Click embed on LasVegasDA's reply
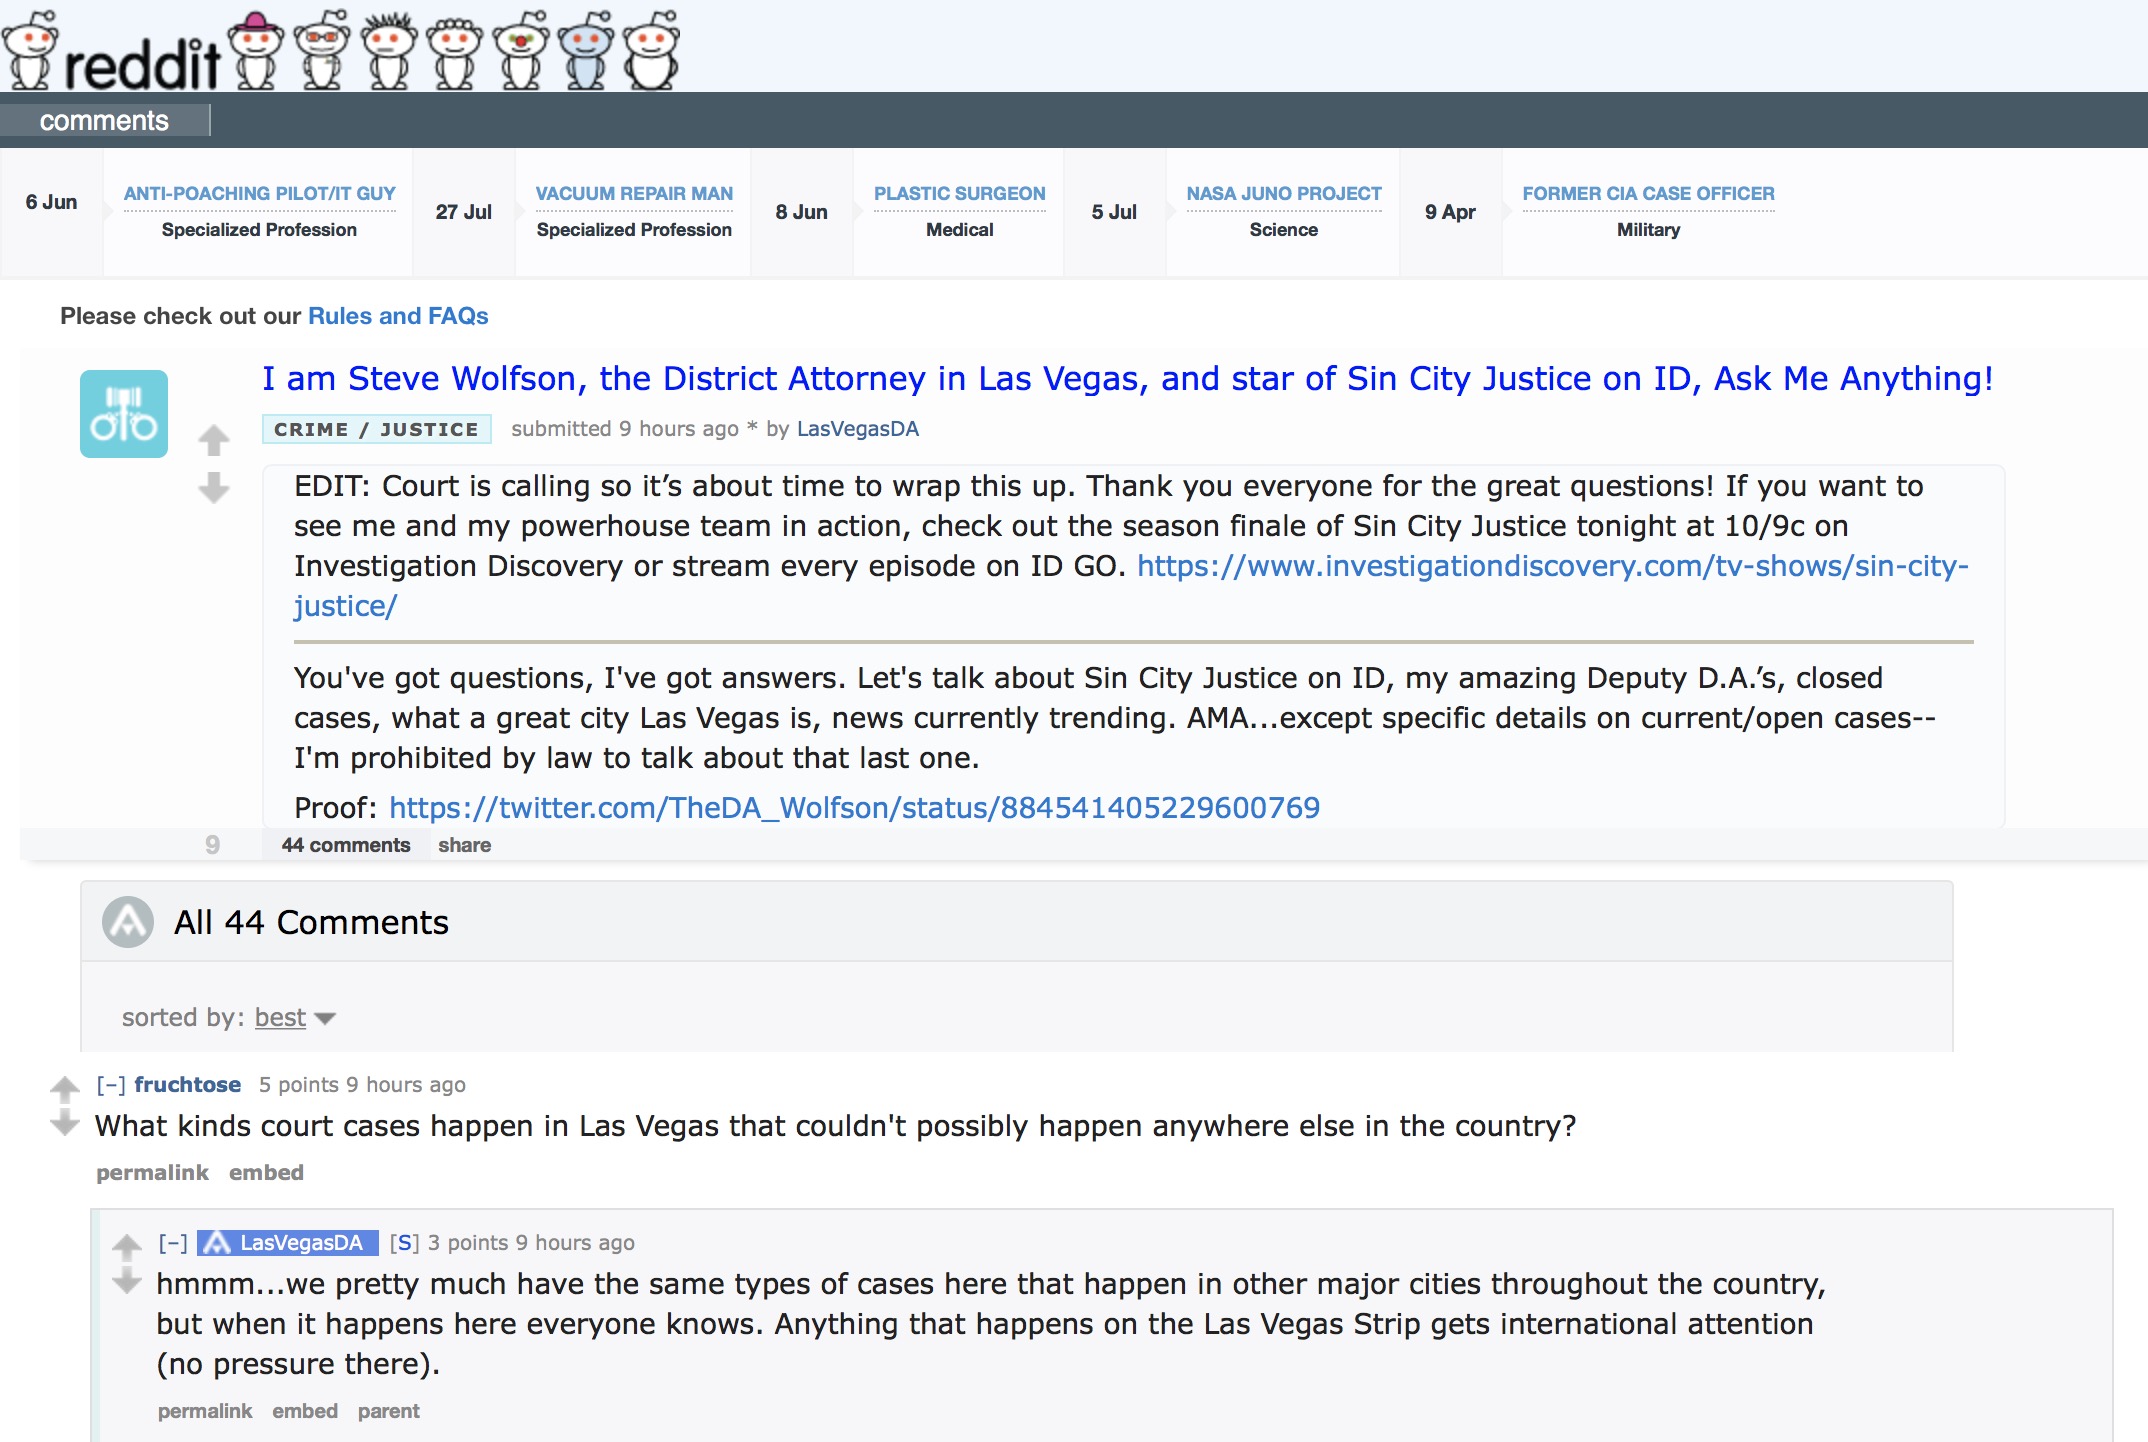This screenshot has height=1442, width=2148. (x=305, y=1411)
